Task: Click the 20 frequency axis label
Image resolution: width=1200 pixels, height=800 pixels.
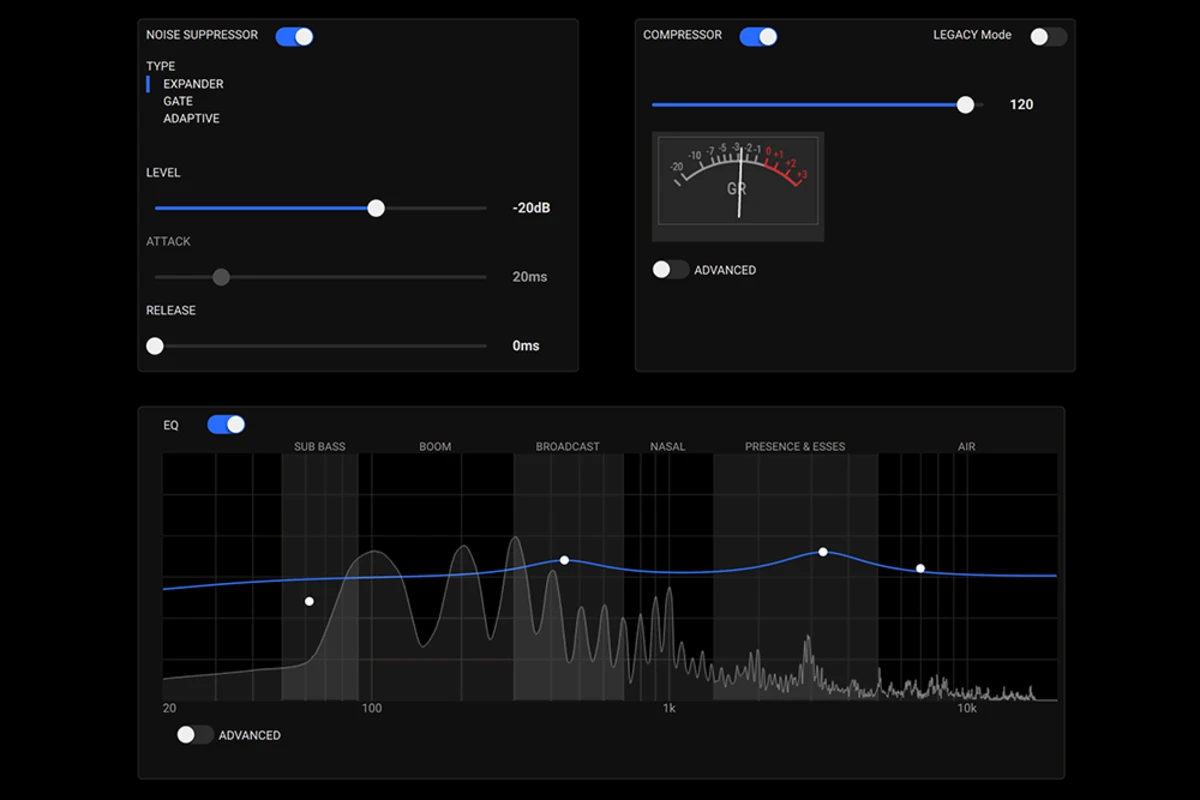Action: click(x=170, y=709)
